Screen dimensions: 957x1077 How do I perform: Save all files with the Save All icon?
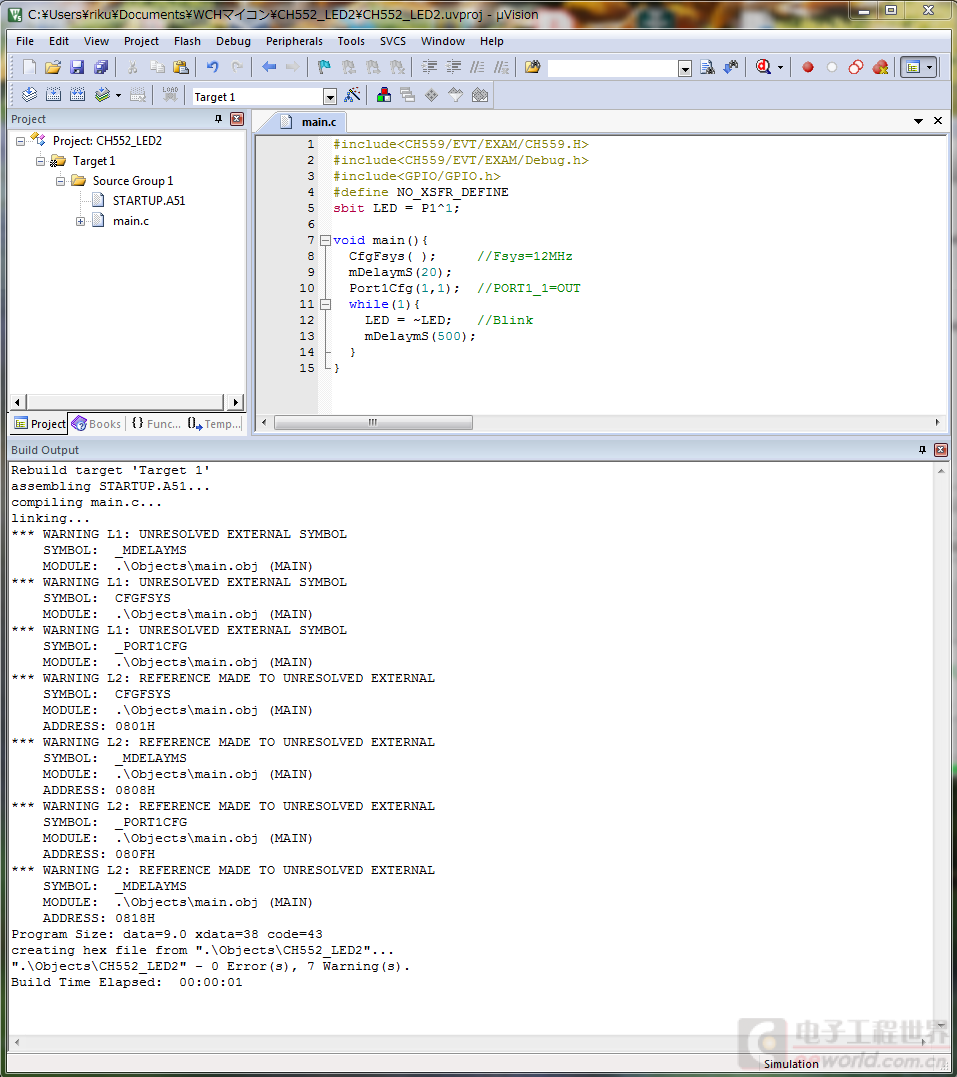(x=101, y=67)
